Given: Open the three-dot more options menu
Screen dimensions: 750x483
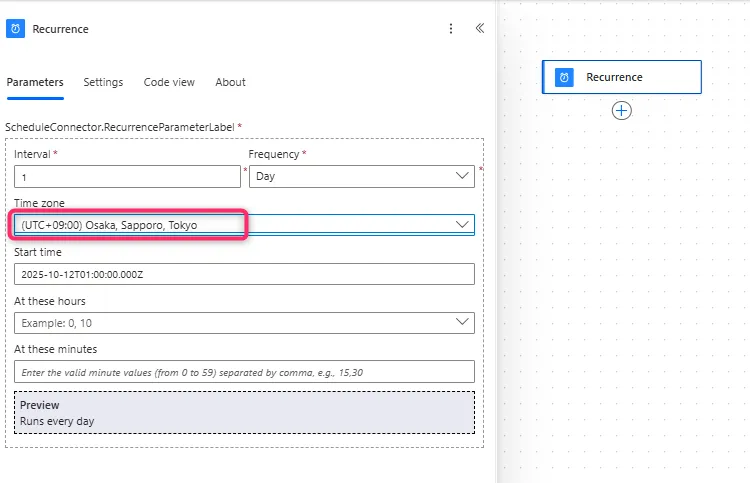Looking at the screenshot, I should tap(451, 29).
